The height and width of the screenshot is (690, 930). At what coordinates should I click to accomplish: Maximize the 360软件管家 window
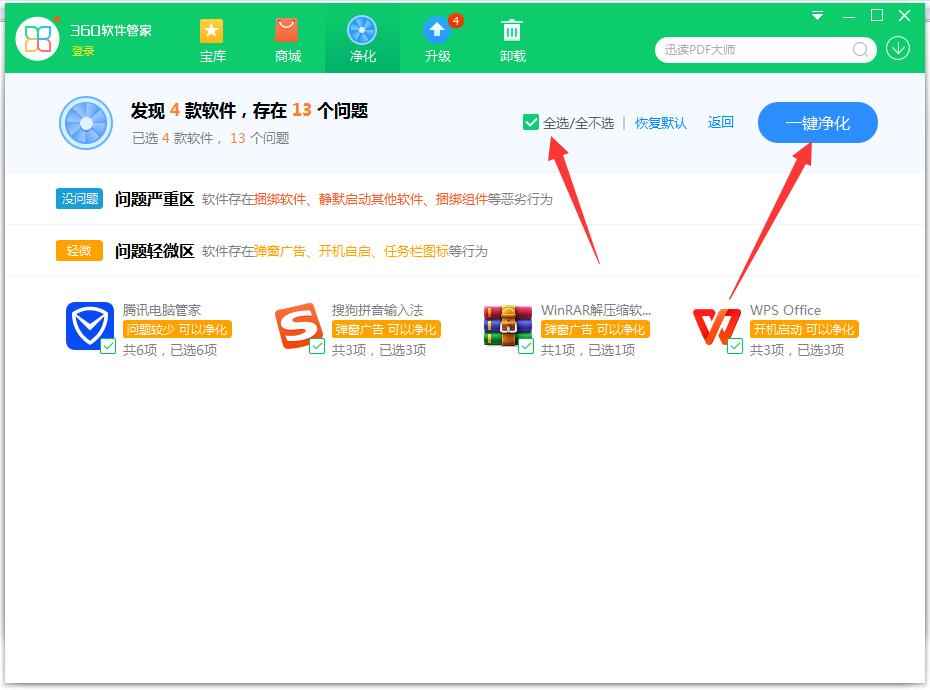coord(877,15)
